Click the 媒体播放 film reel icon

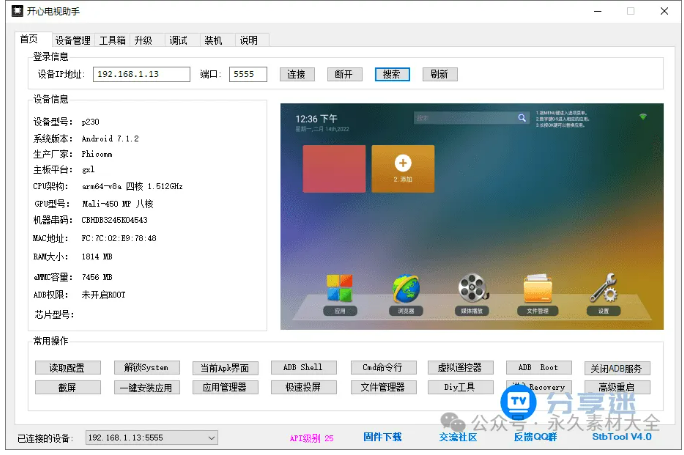tap(471, 288)
